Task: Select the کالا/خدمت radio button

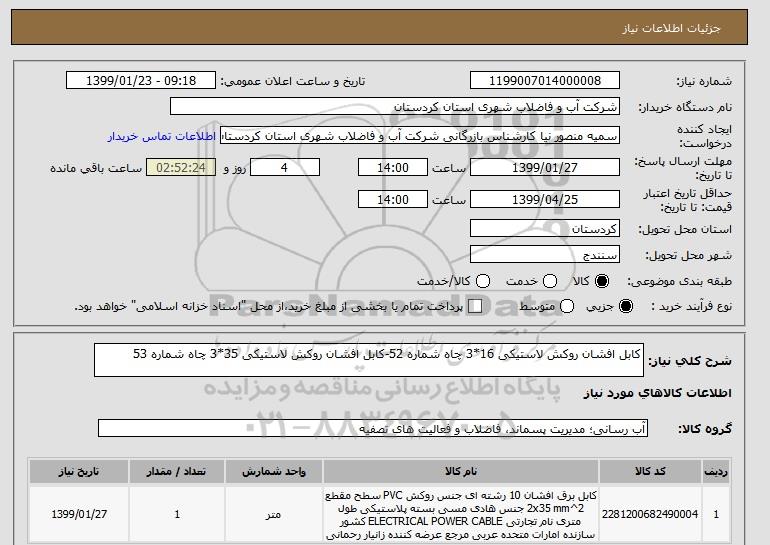Action: (x=483, y=281)
